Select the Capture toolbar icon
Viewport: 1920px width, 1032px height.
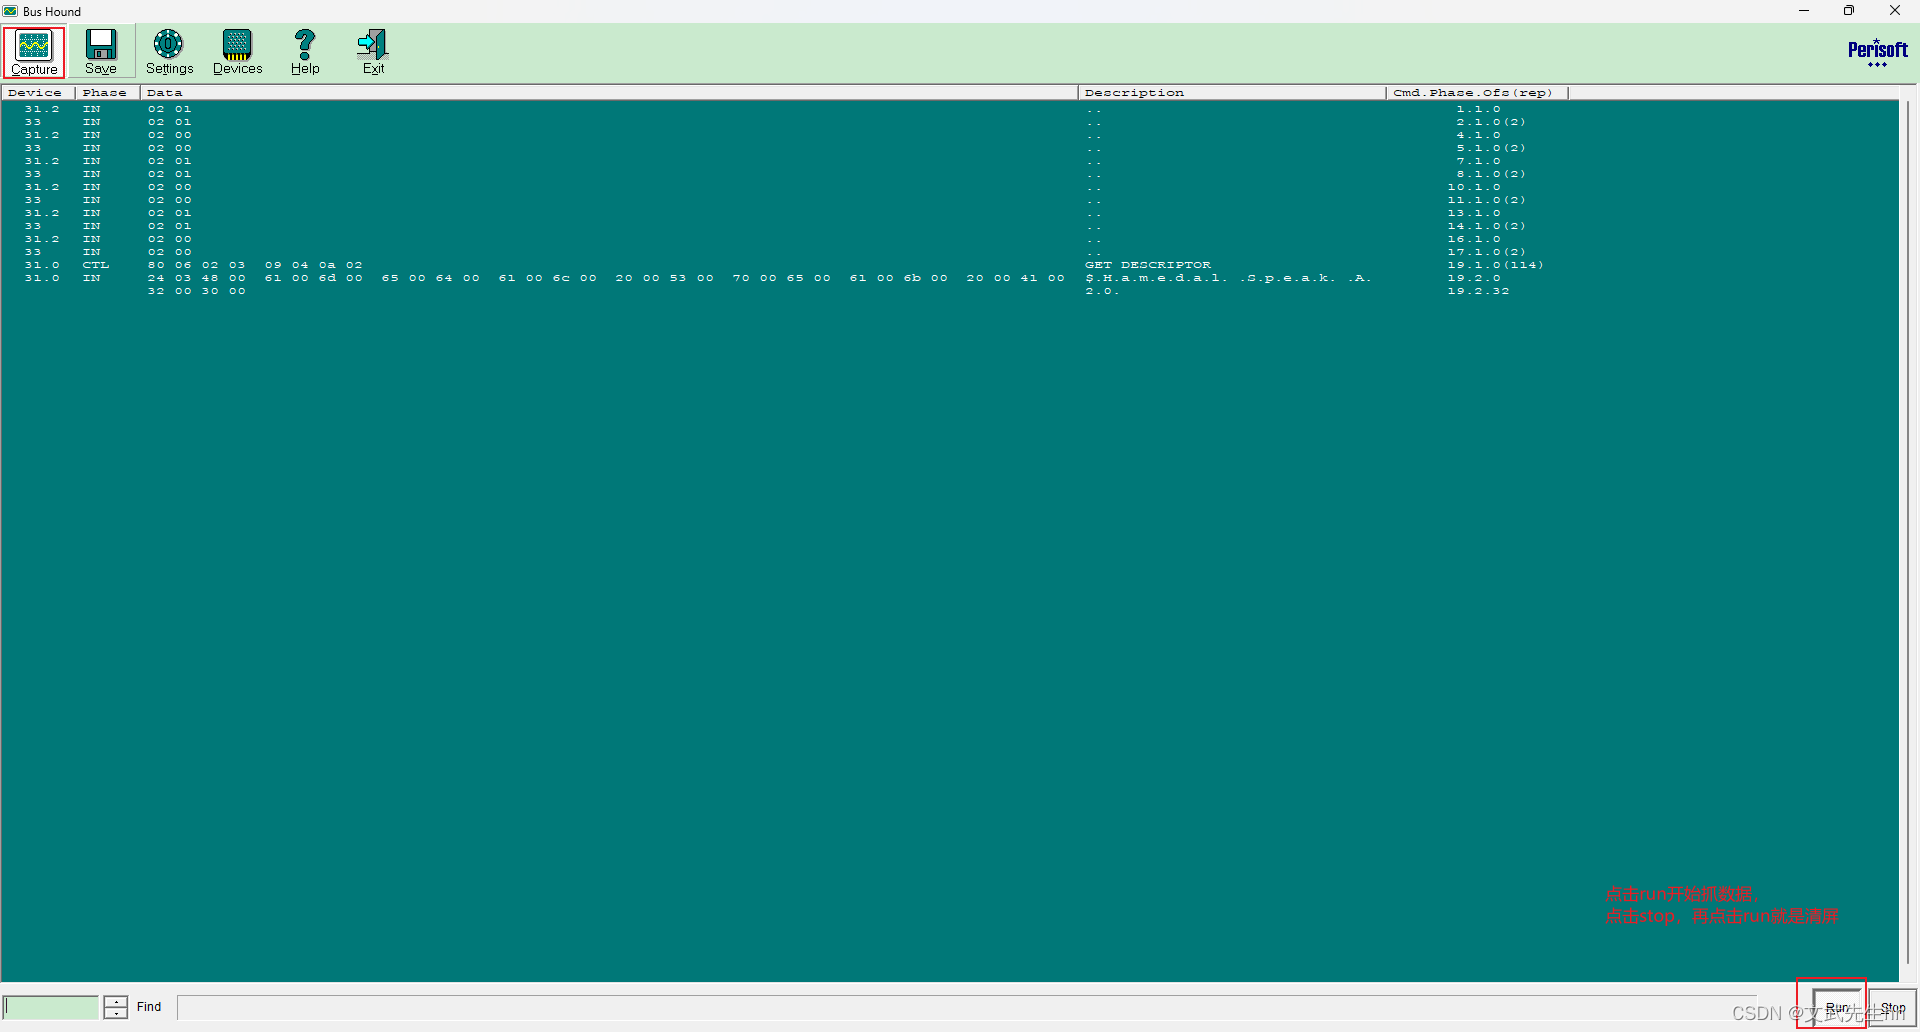33,51
